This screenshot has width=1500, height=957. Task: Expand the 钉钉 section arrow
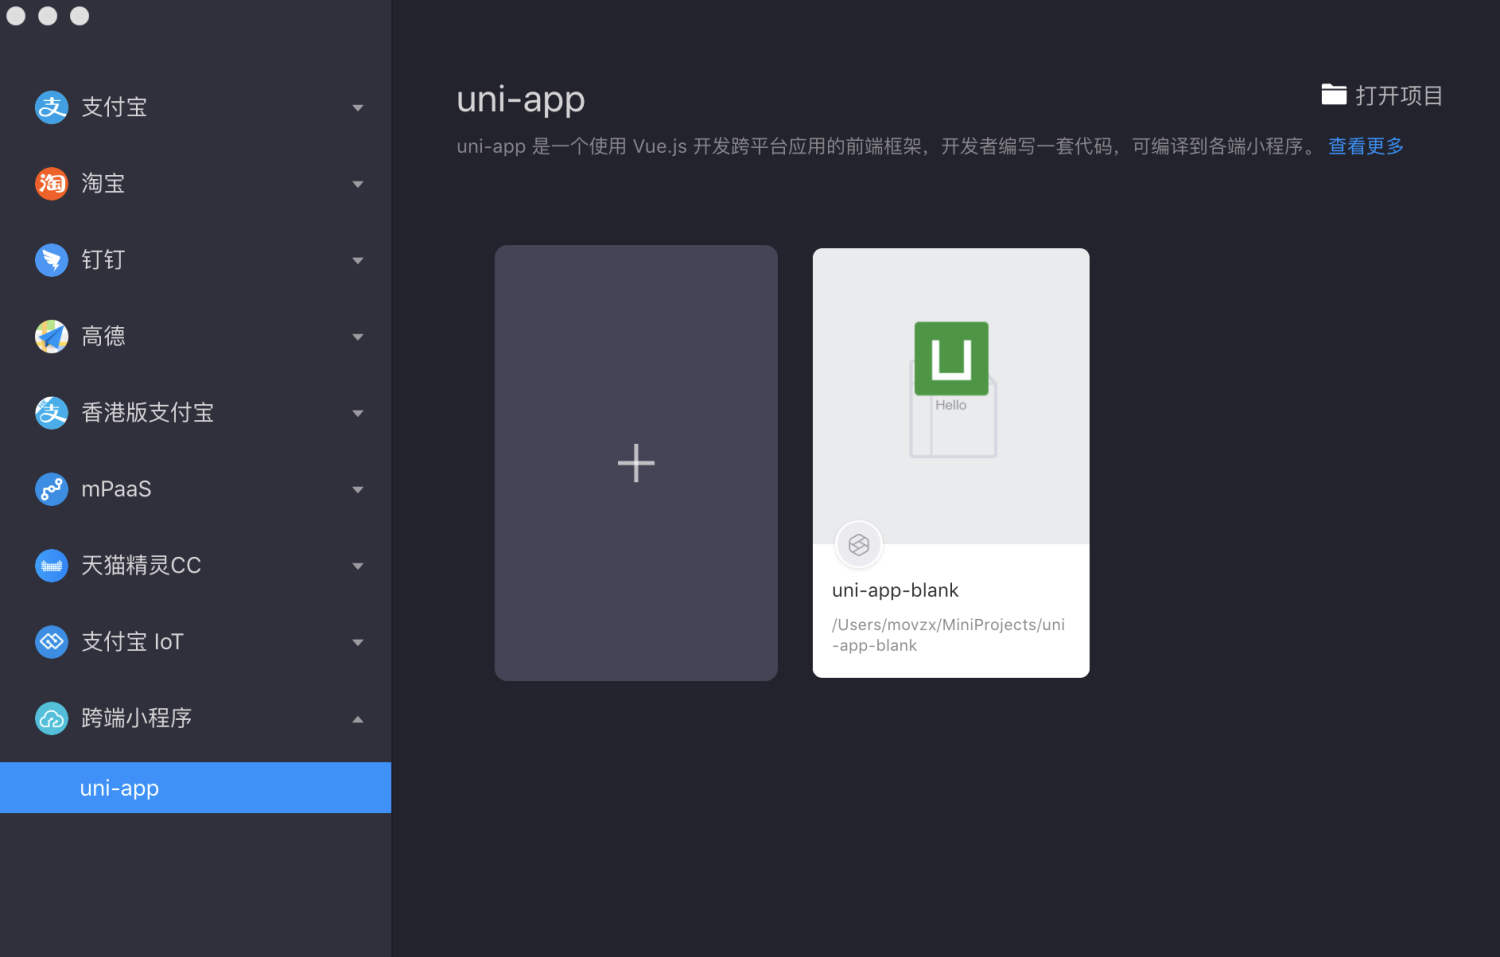pyautogui.click(x=358, y=261)
